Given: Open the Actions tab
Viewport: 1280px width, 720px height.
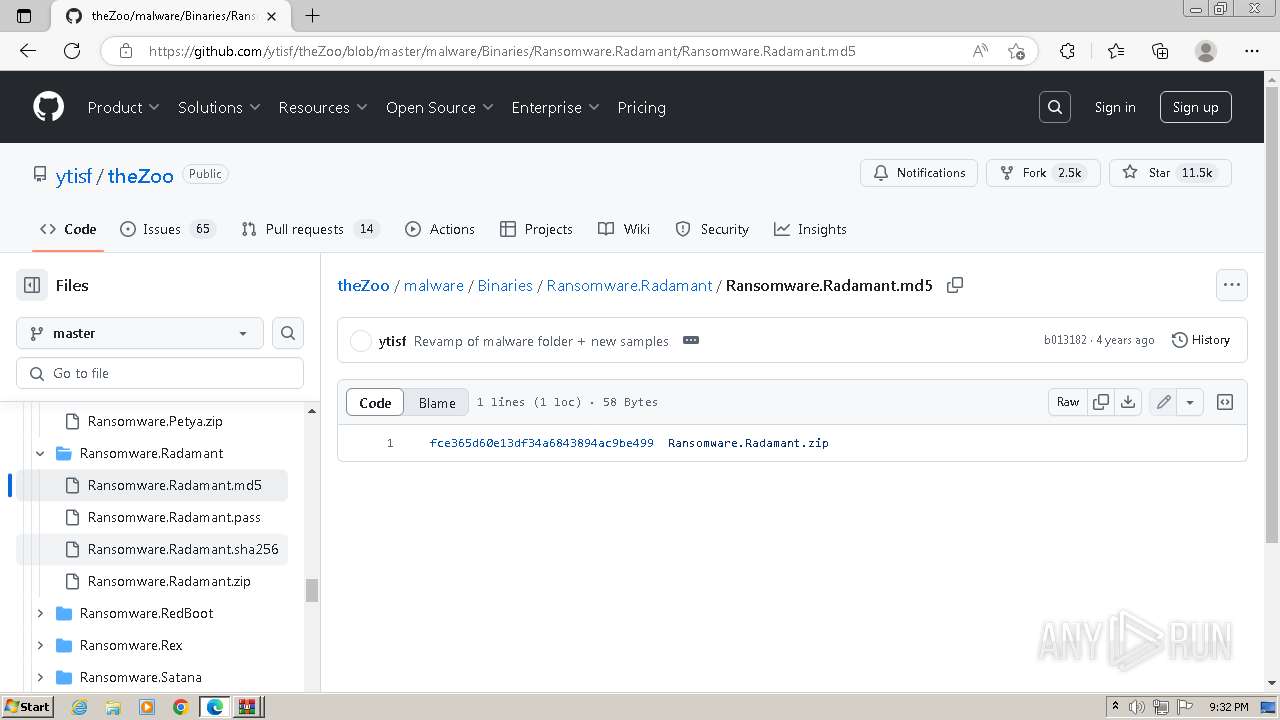Looking at the screenshot, I should (x=440, y=229).
